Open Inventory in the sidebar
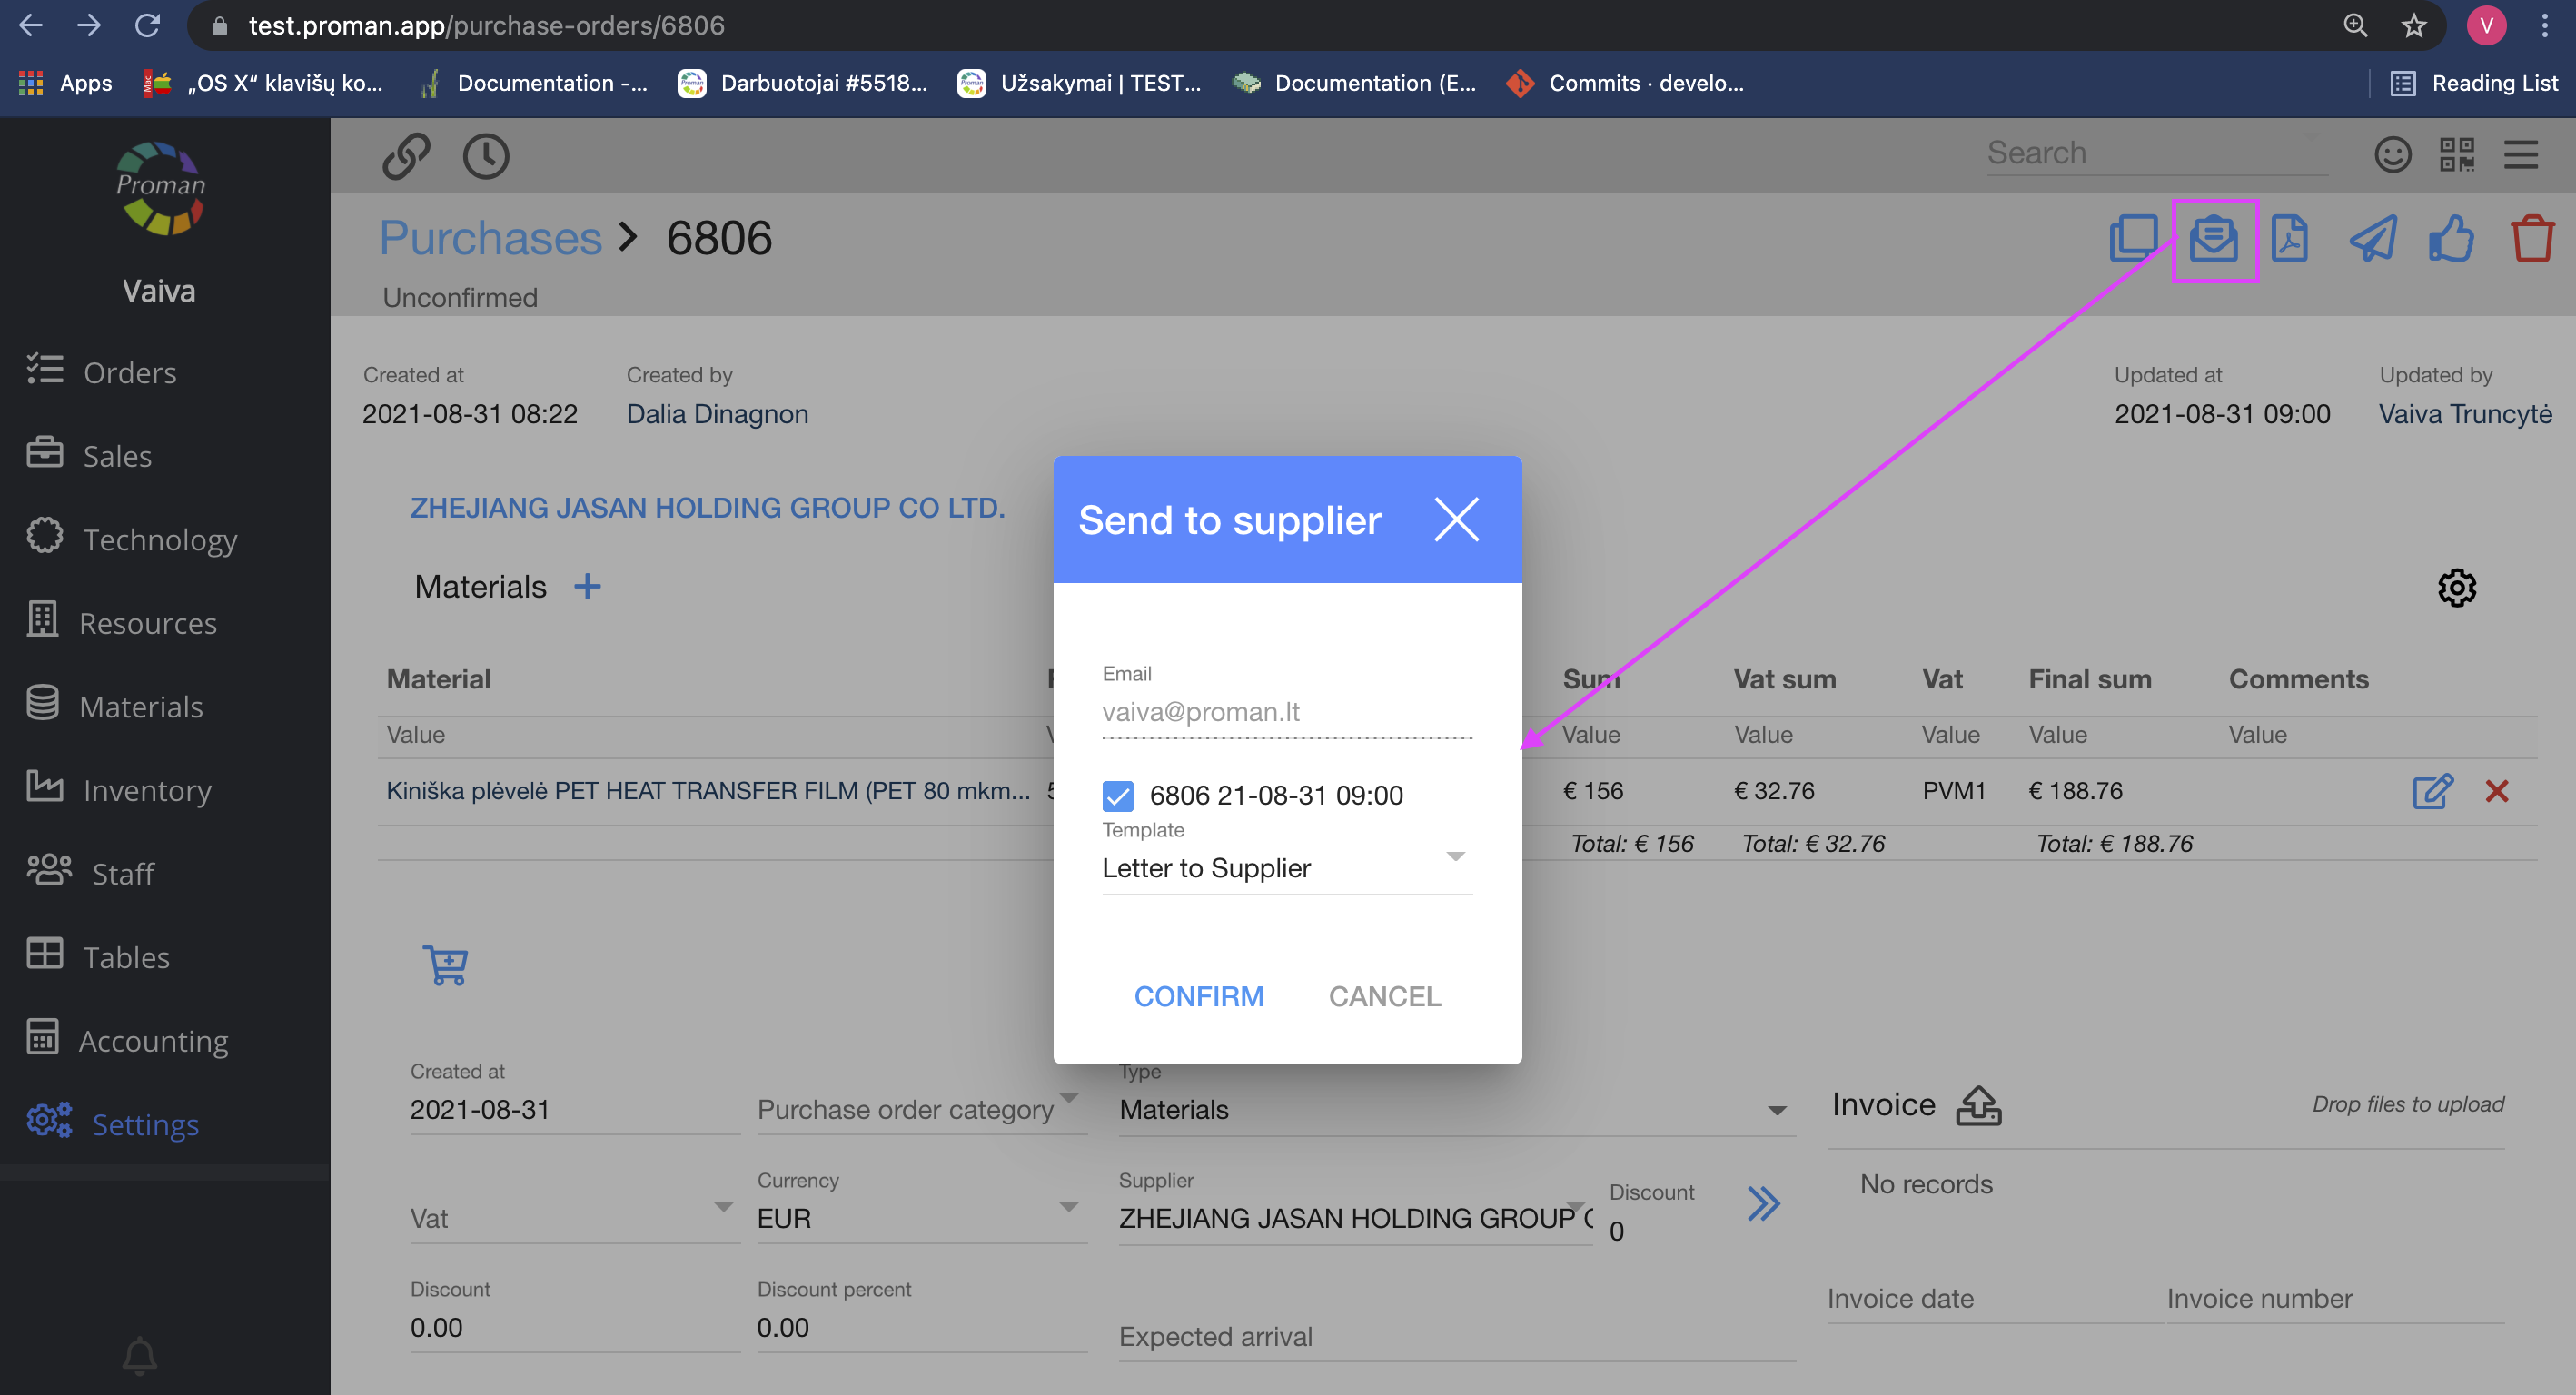Screen dimensions: 2576x1395 coord(147,790)
